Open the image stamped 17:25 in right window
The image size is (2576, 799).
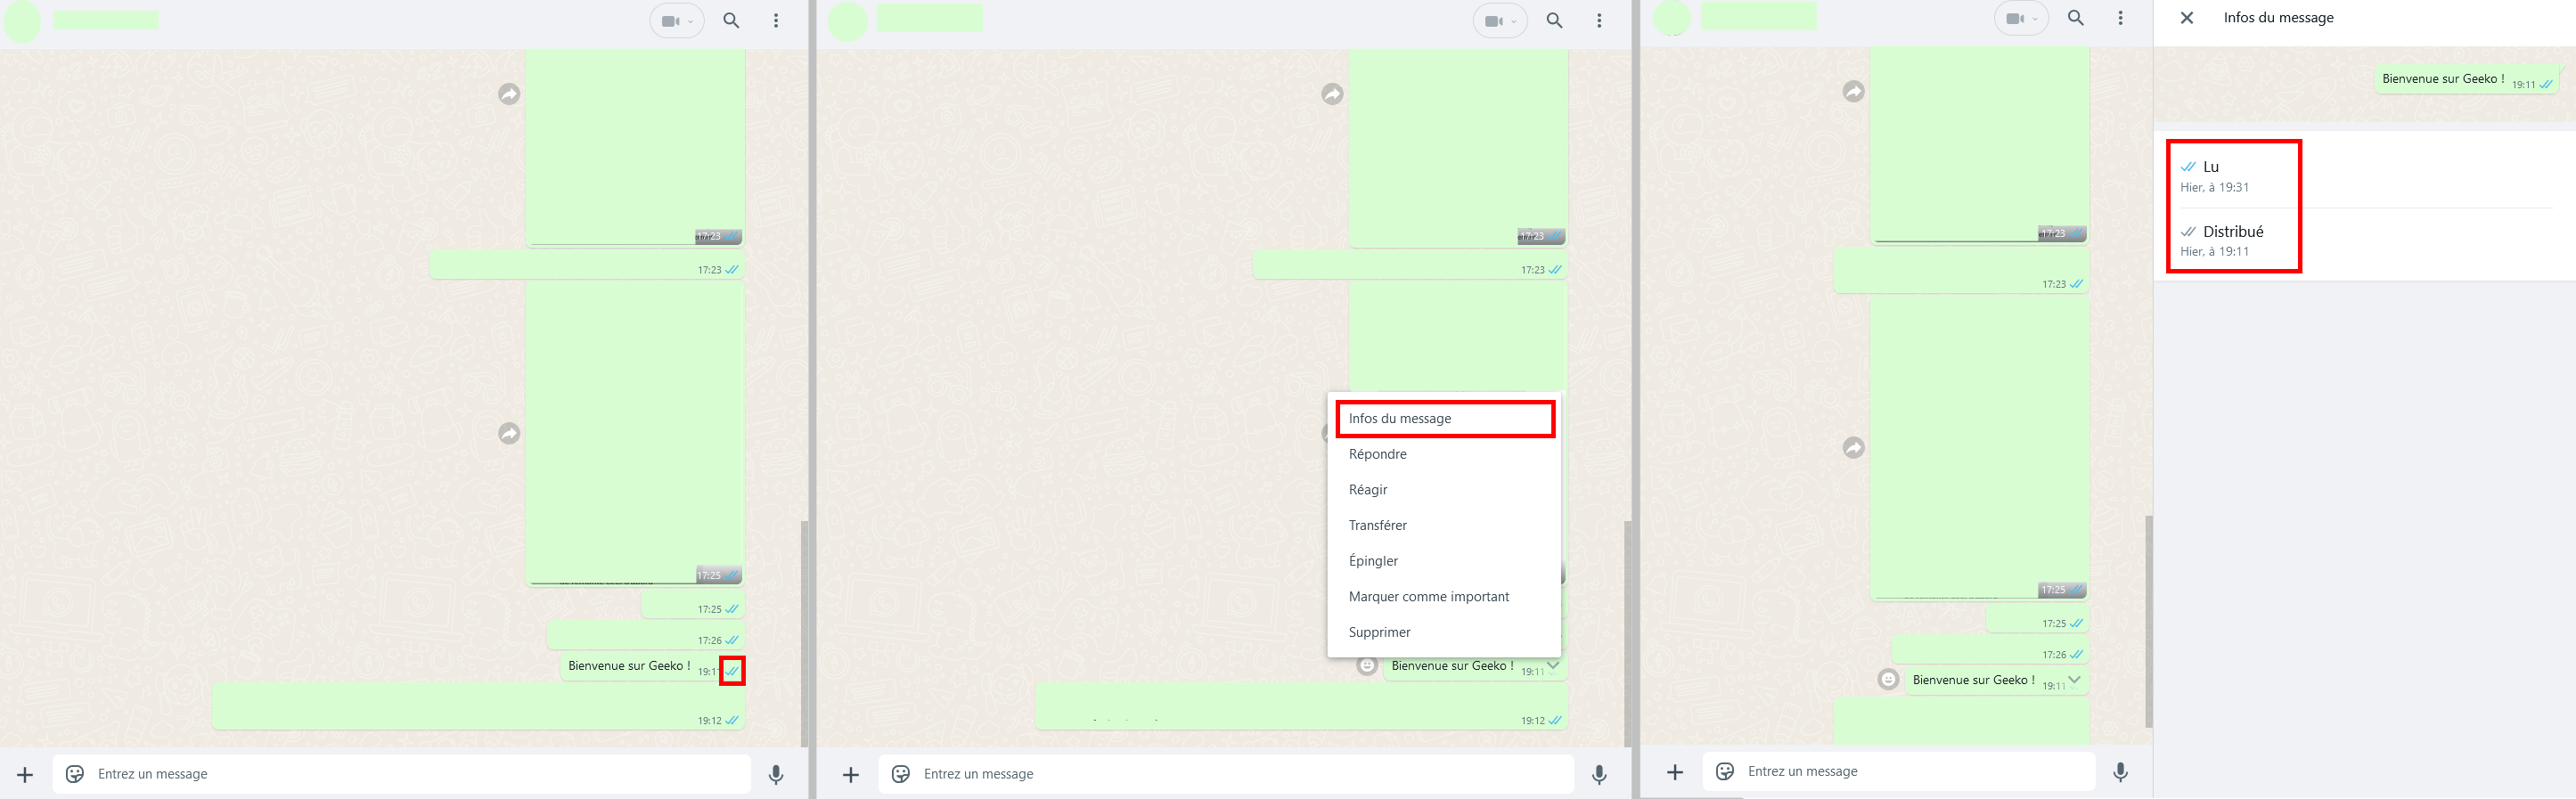1979,450
